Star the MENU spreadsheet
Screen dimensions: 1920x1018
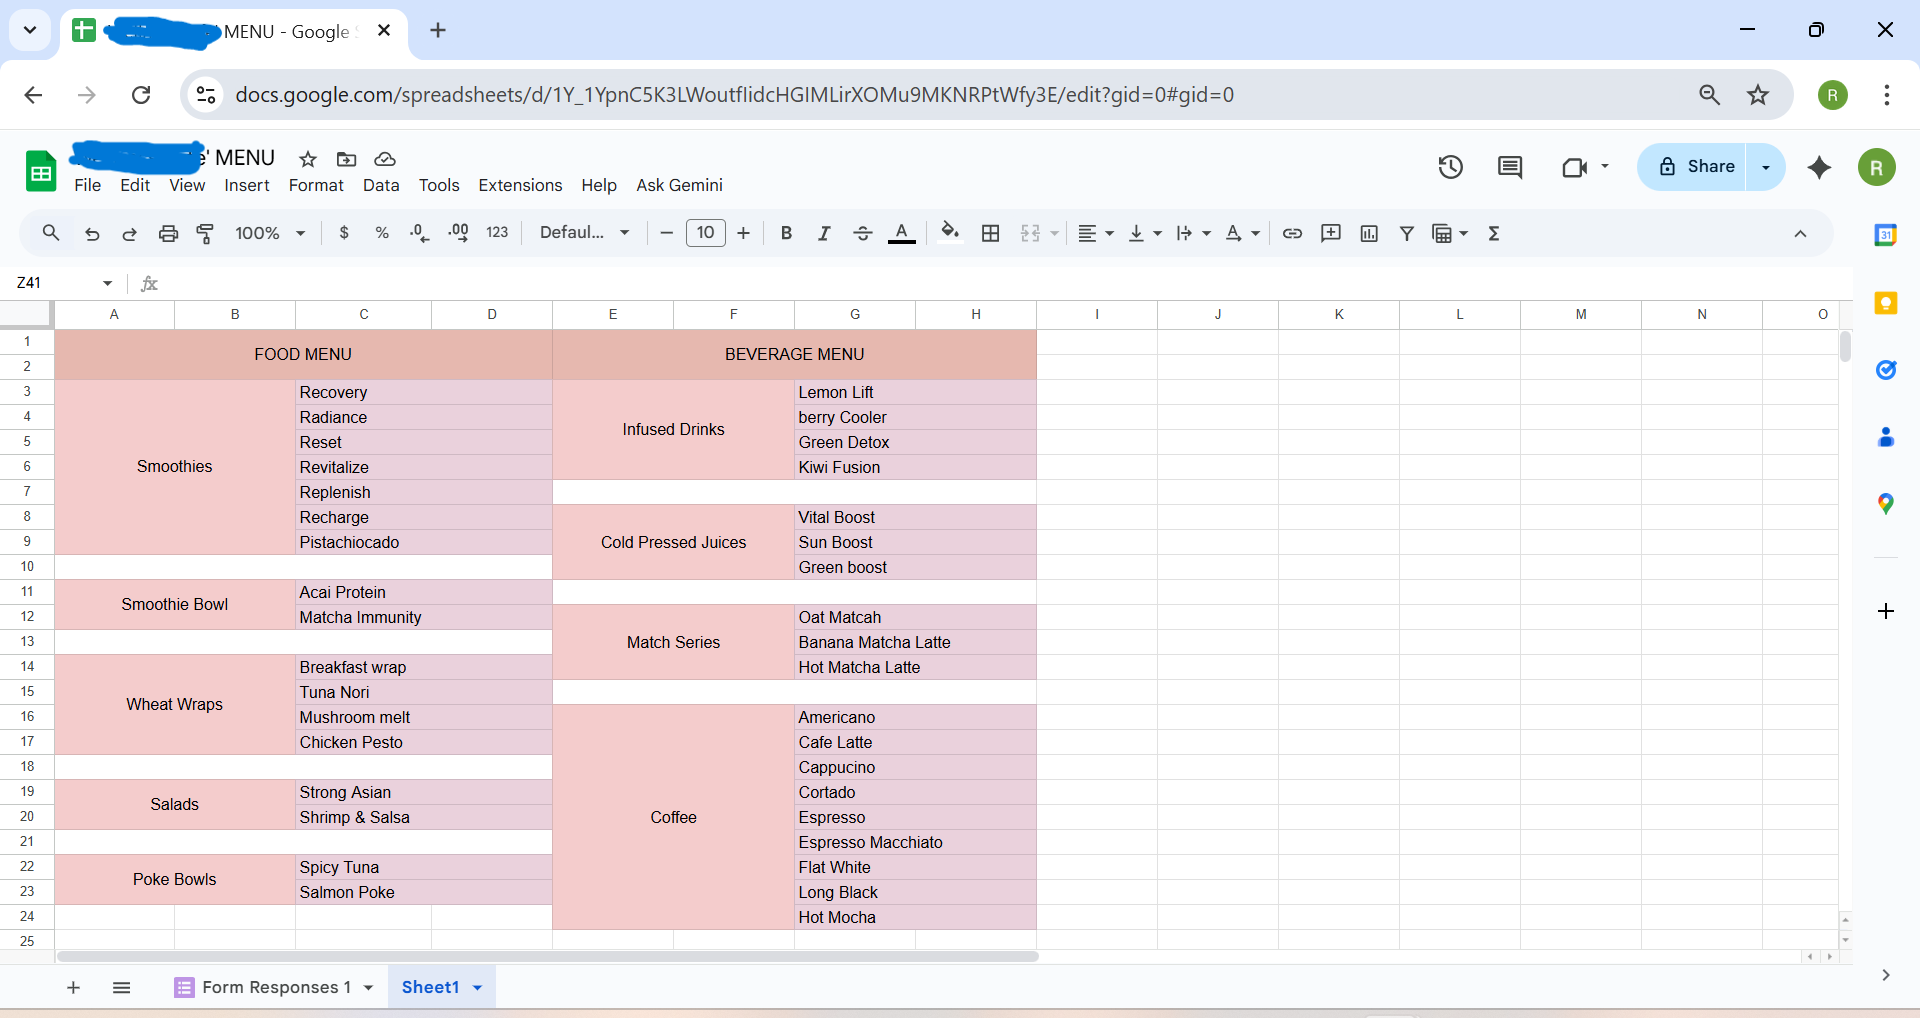pyautogui.click(x=308, y=159)
